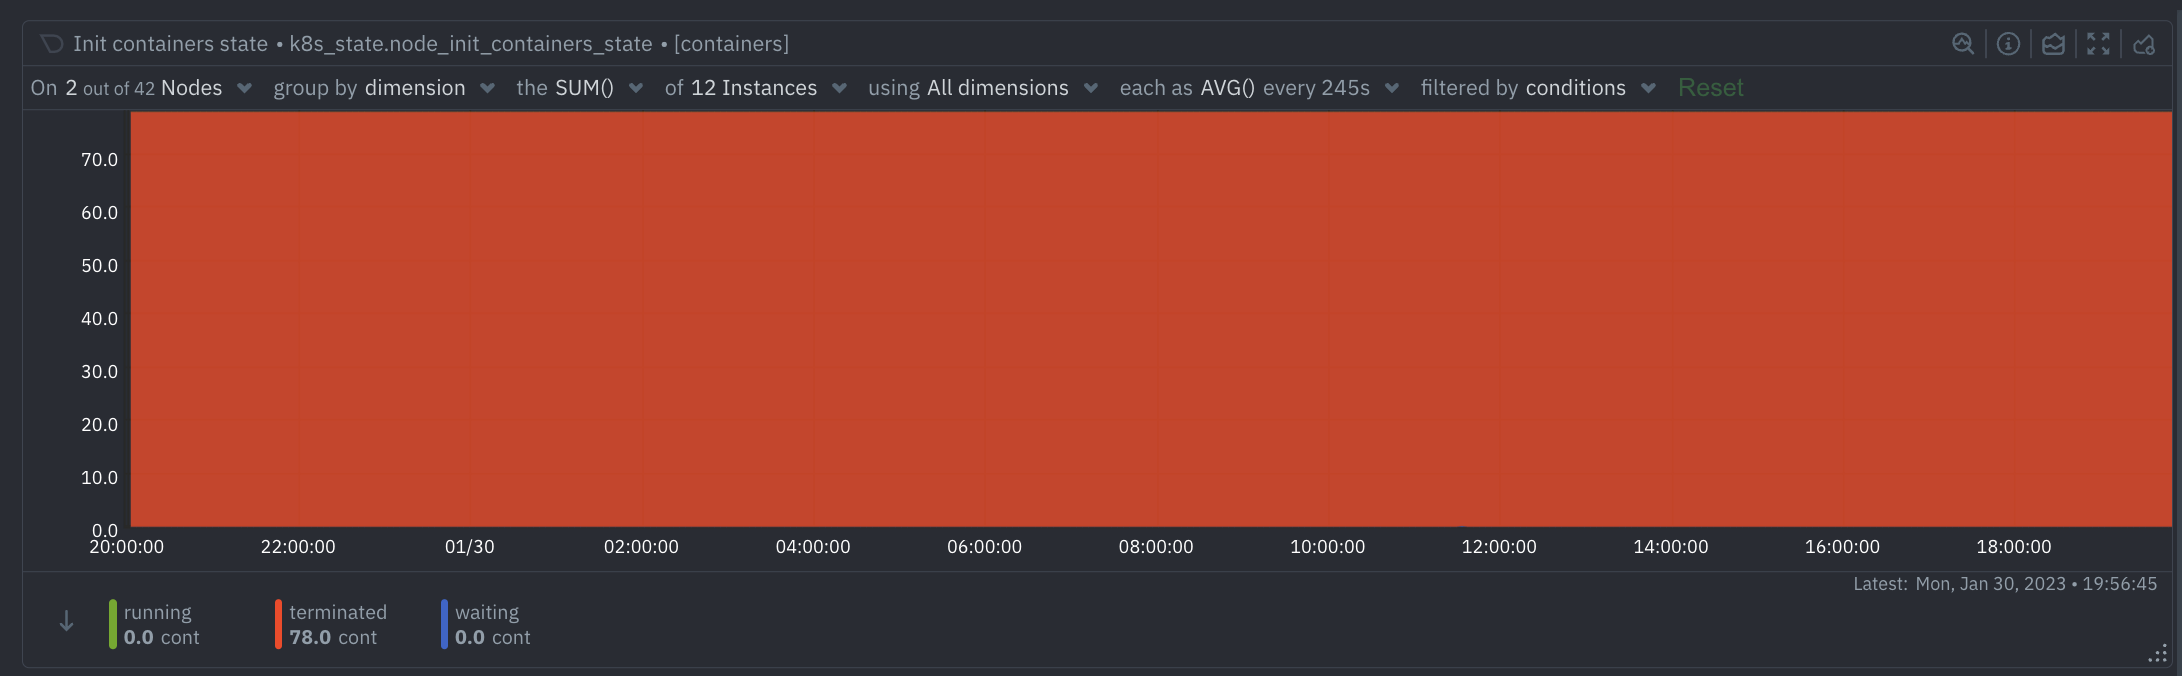Click the chart title Init containers state
Image resolution: width=2182 pixels, height=676 pixels.
(x=170, y=44)
